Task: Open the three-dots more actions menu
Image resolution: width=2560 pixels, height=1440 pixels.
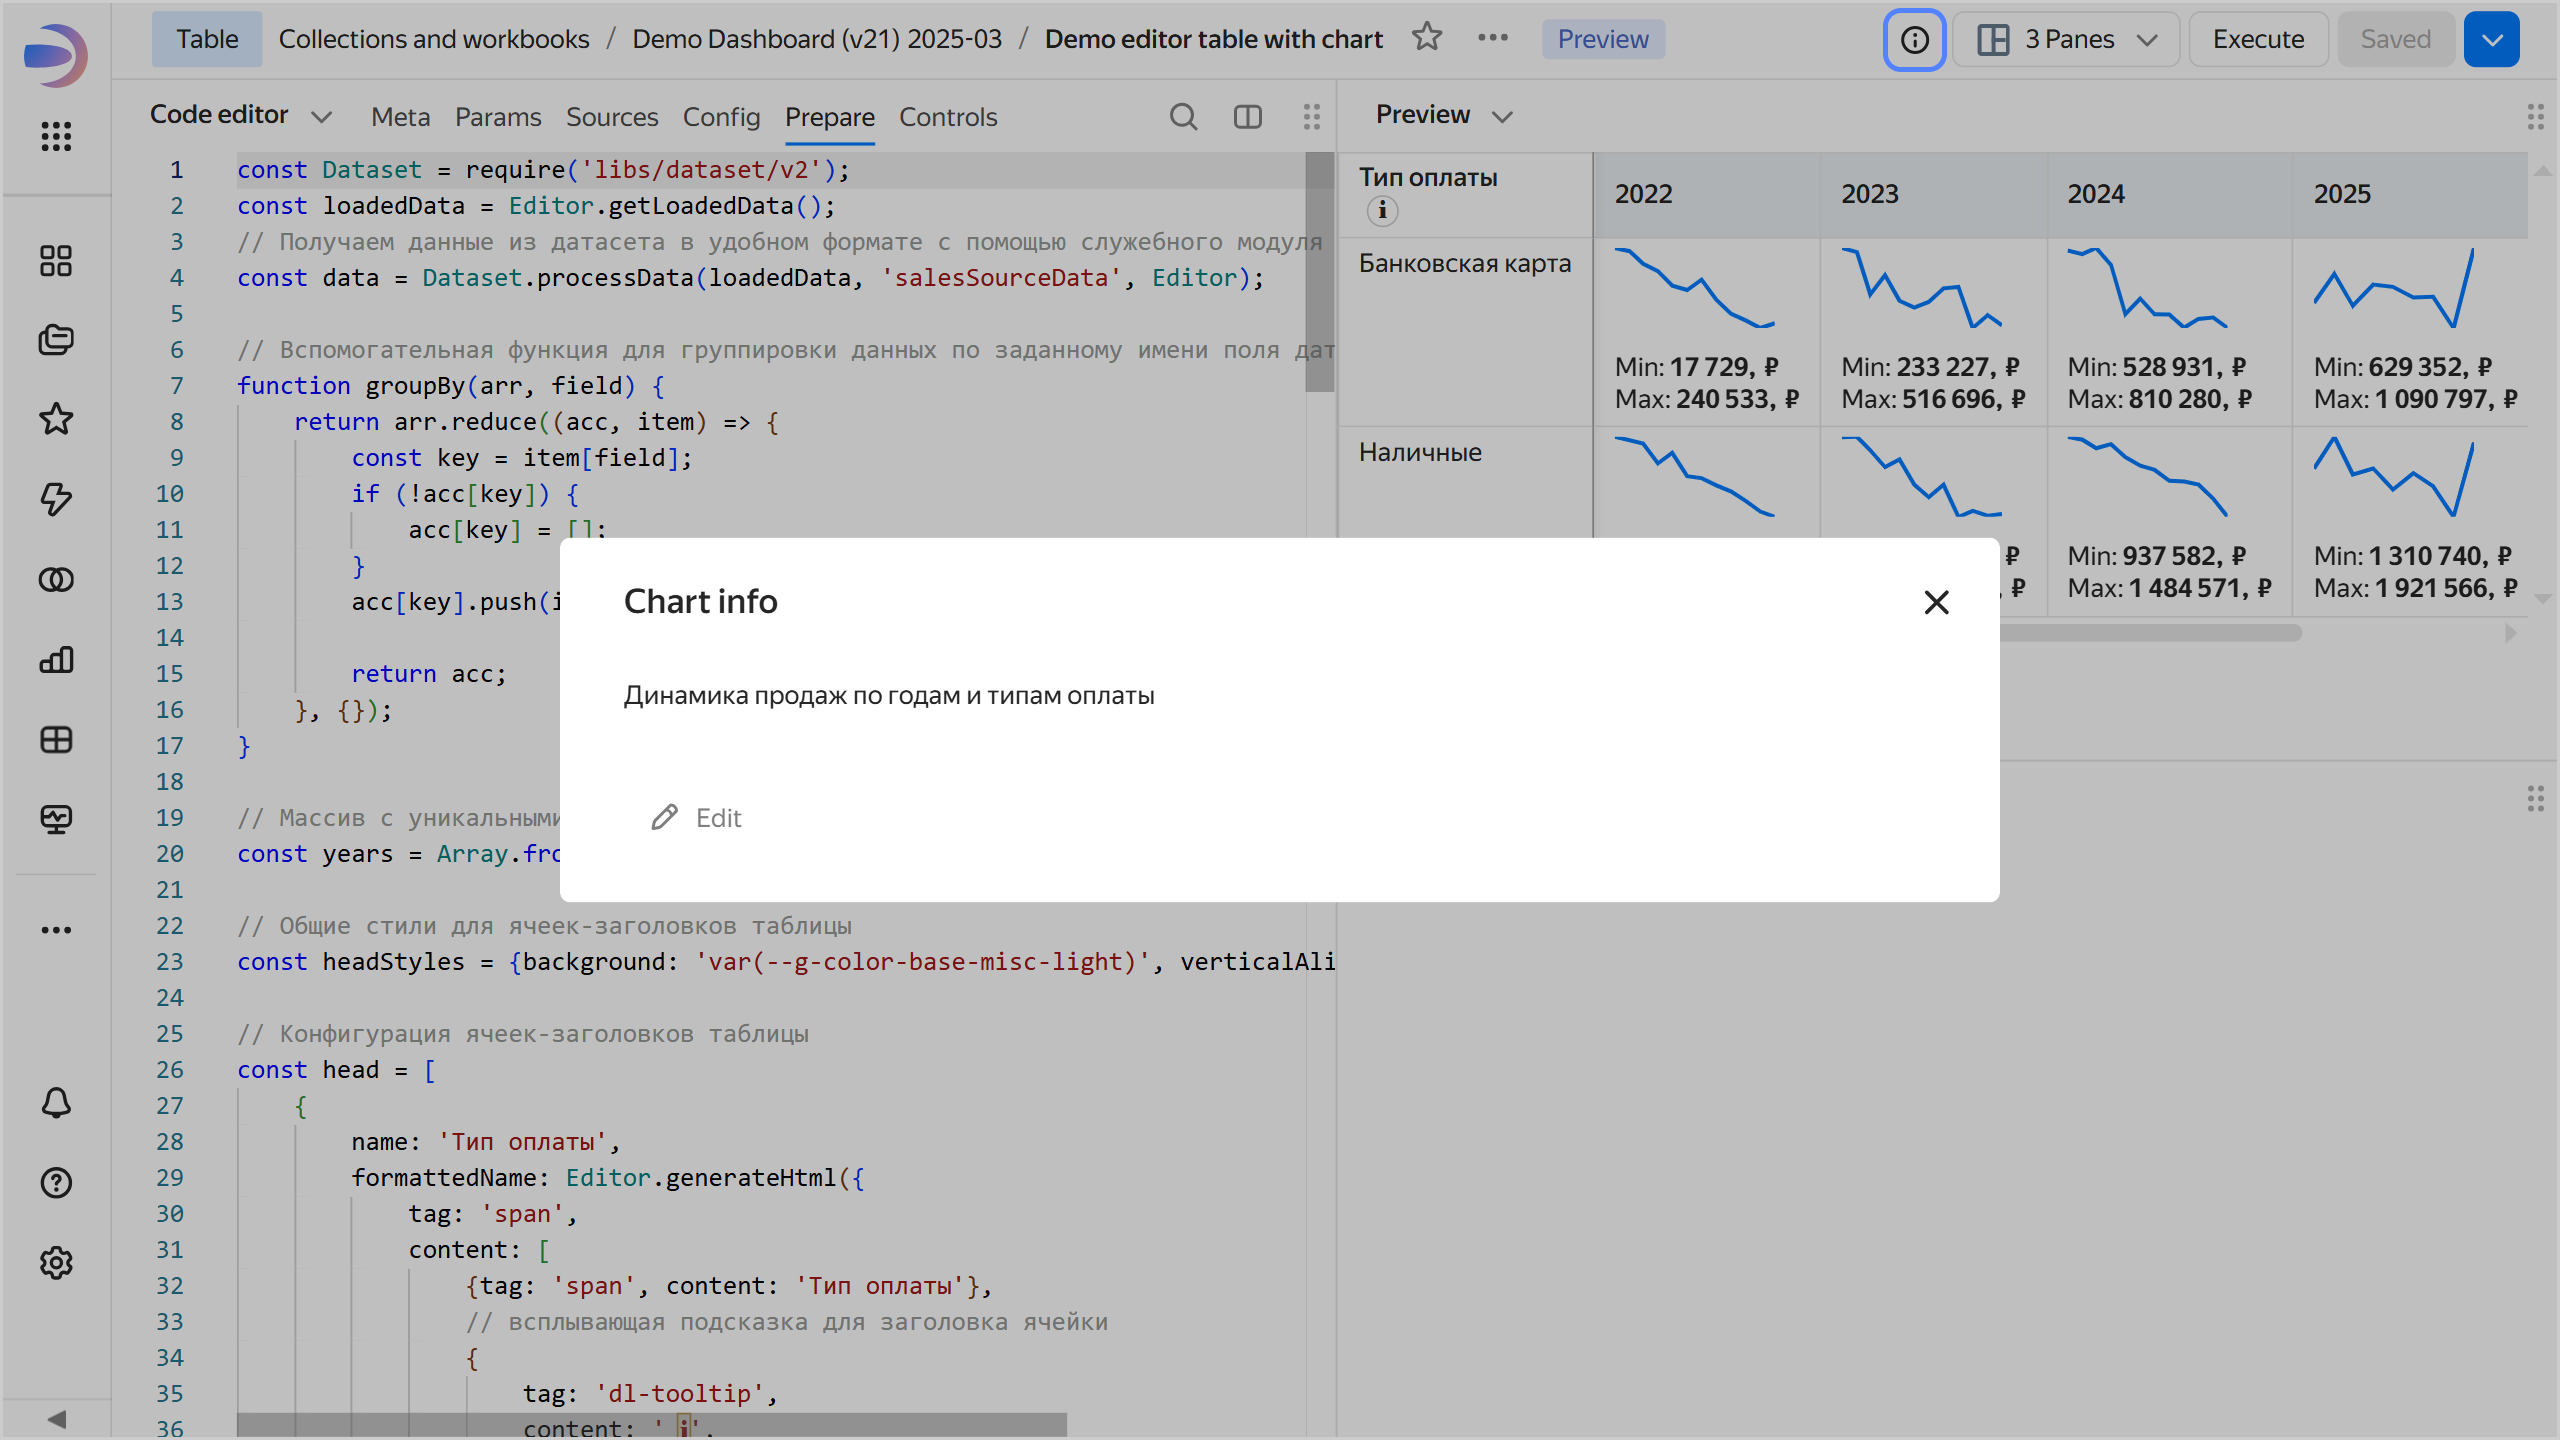Action: point(1492,38)
